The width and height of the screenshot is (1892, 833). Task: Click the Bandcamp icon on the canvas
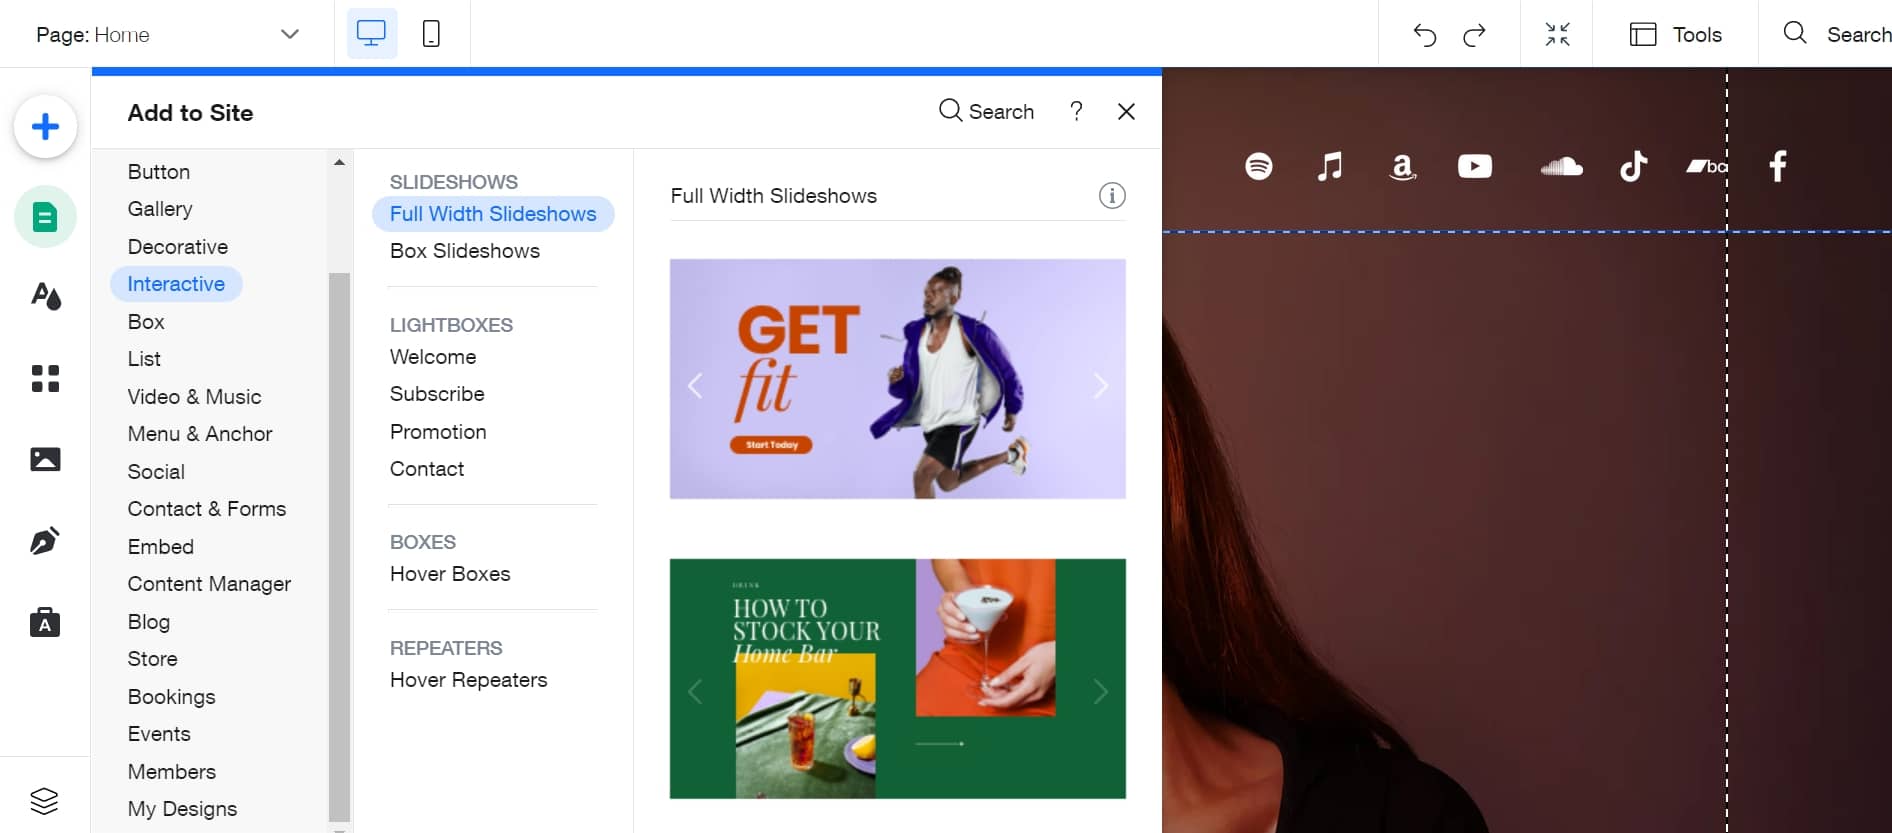pos(1707,166)
